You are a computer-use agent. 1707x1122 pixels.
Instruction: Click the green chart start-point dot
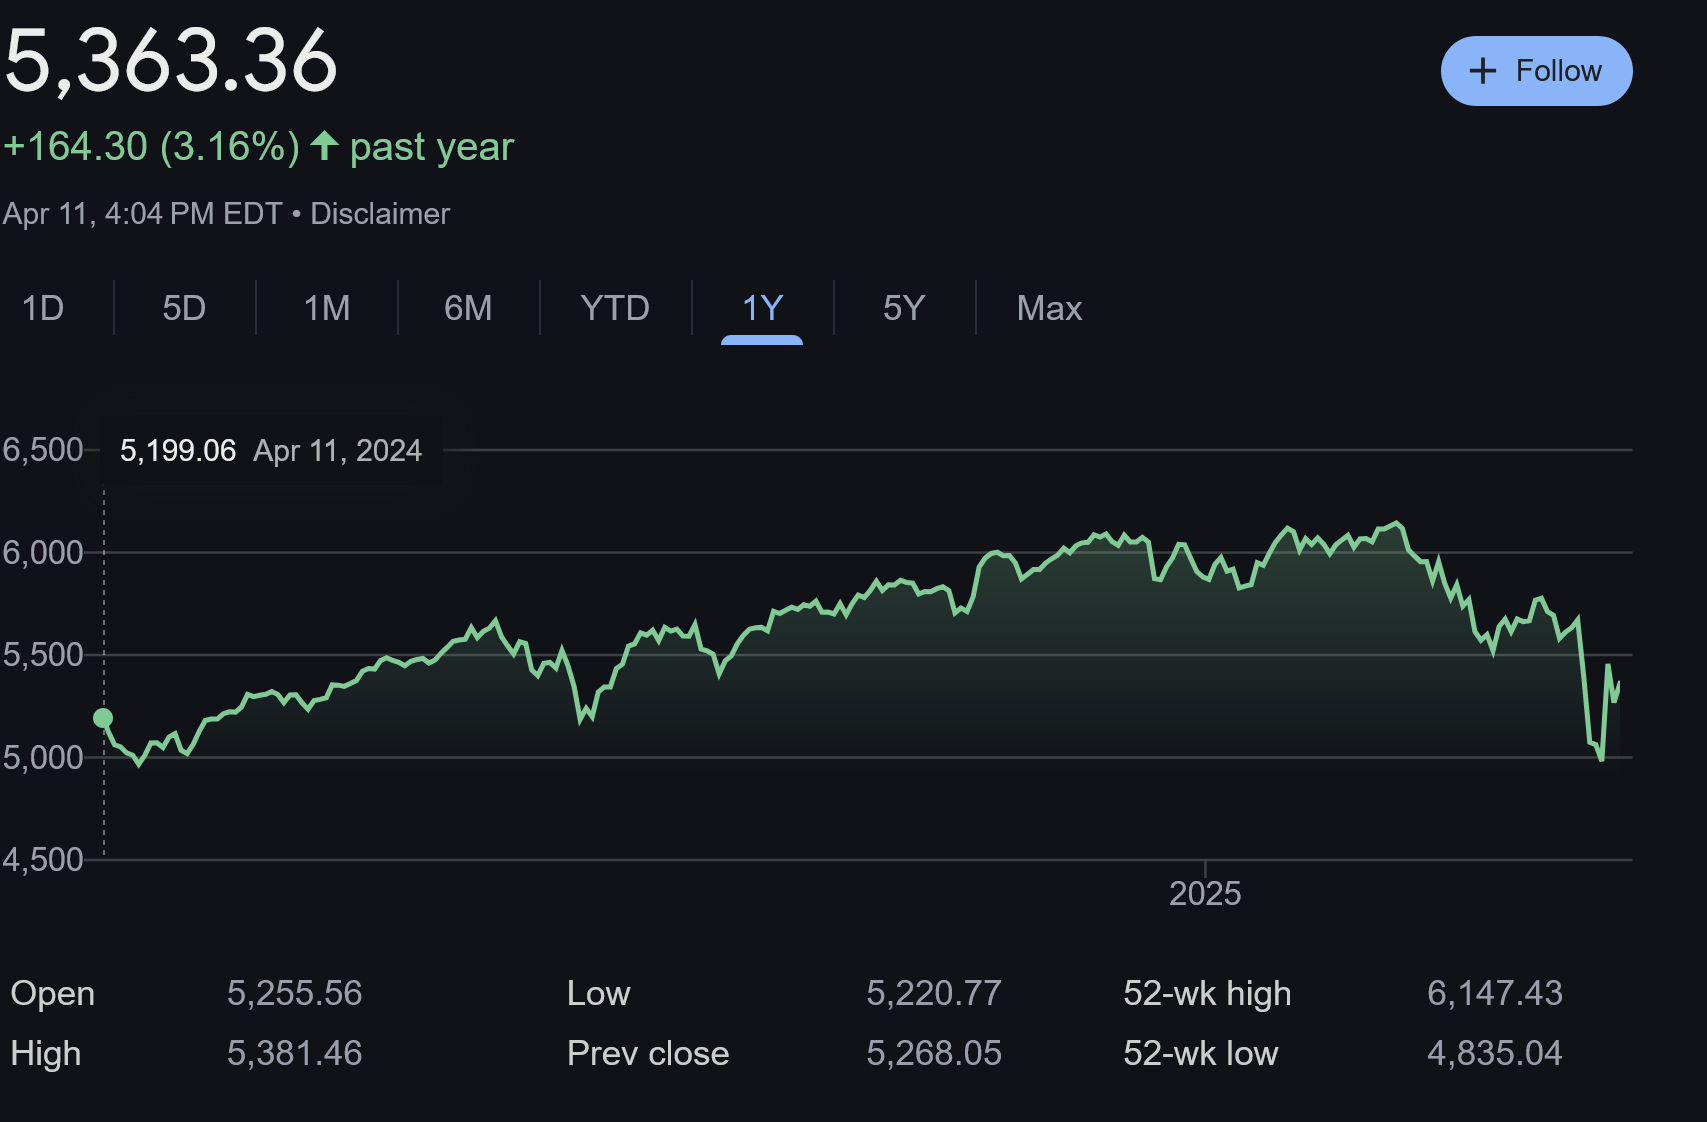pyautogui.click(x=103, y=718)
